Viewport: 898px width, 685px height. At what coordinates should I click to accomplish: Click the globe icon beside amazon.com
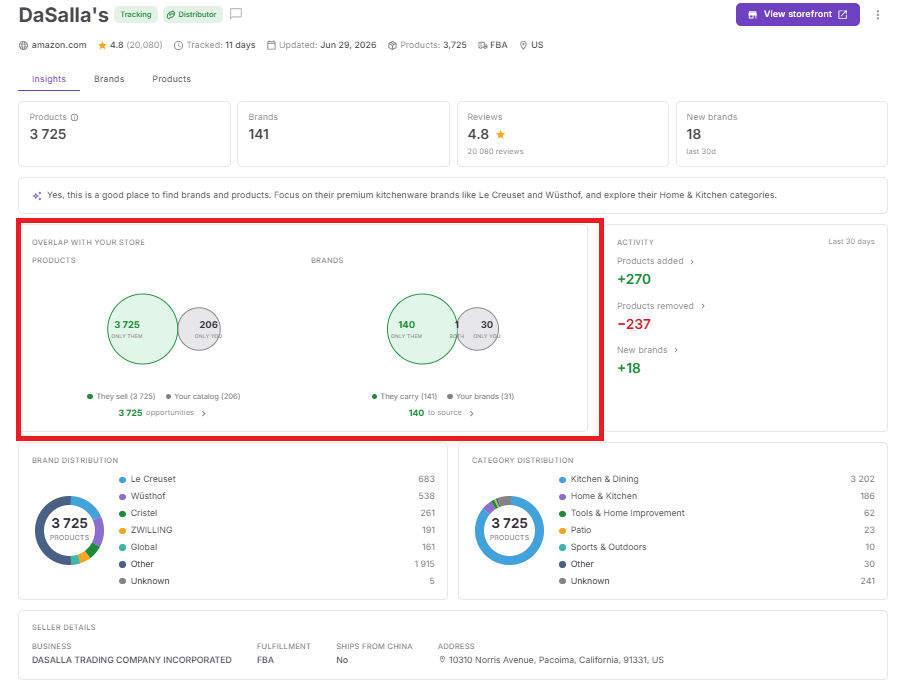click(23, 45)
